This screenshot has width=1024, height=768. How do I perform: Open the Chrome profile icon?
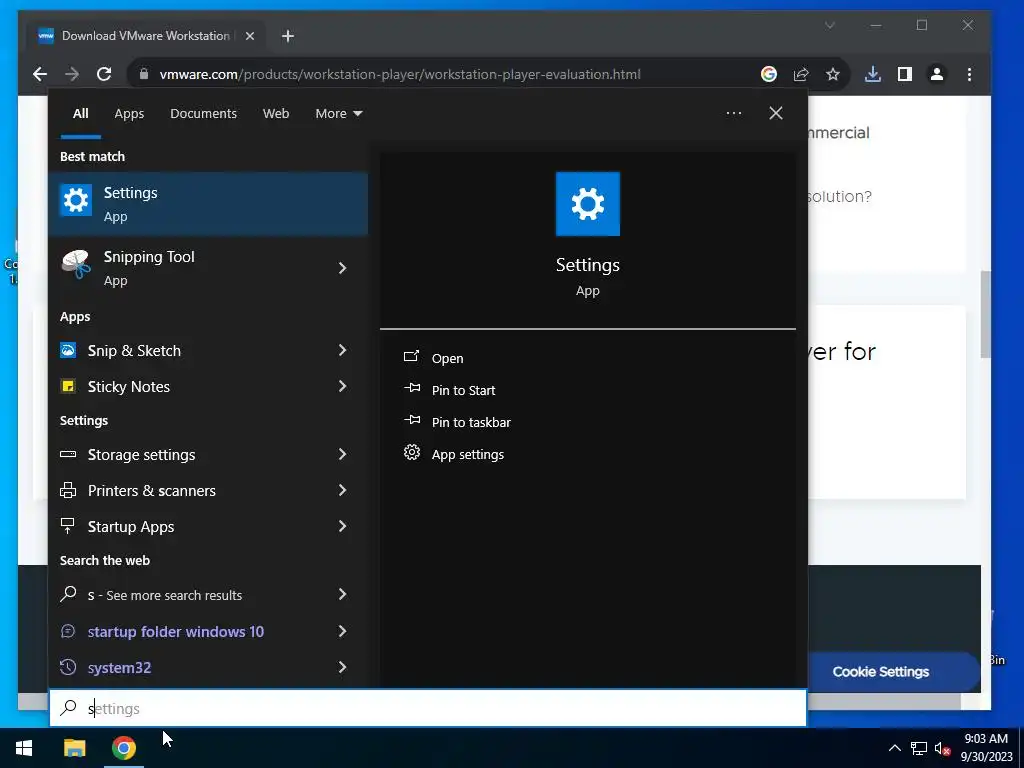click(x=936, y=74)
